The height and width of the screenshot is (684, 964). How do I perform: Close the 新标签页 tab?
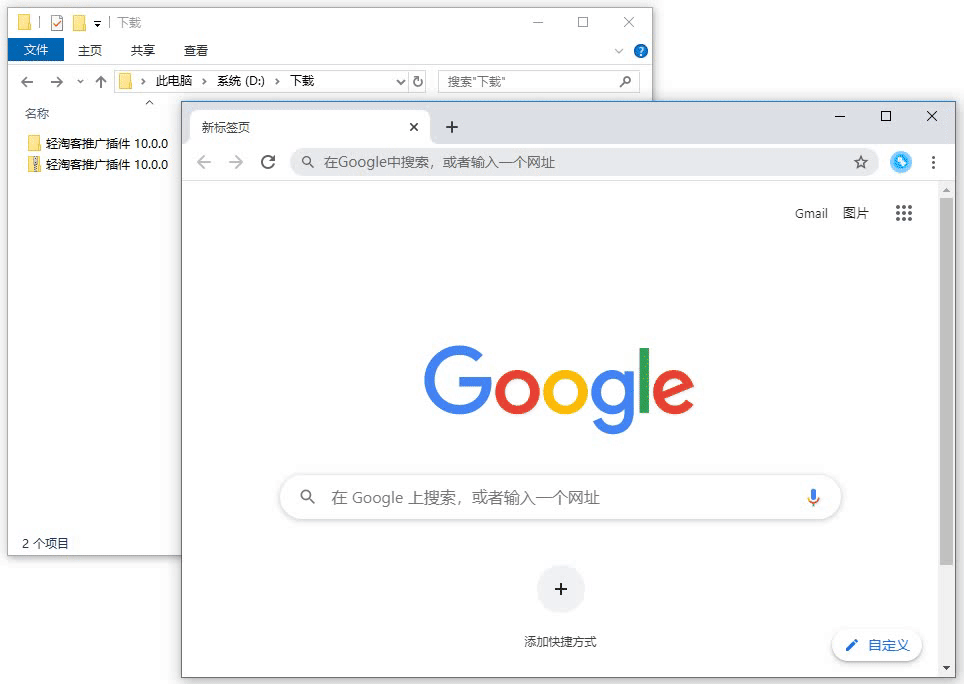(414, 127)
